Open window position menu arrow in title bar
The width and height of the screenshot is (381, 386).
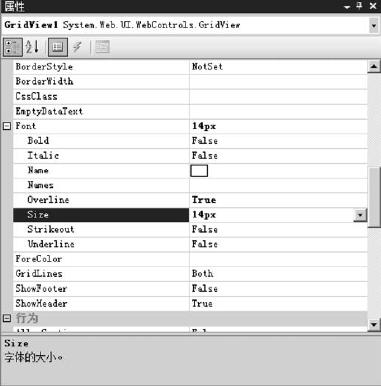347,7
